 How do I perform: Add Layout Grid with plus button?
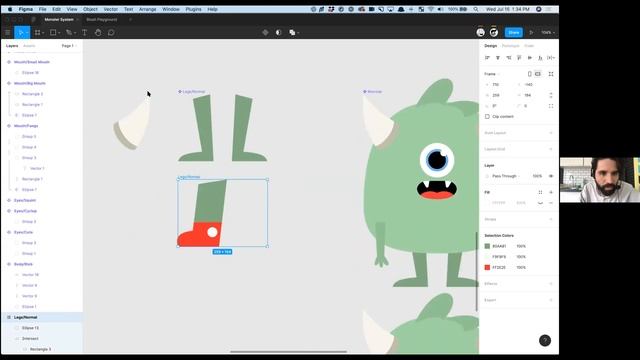pos(551,149)
